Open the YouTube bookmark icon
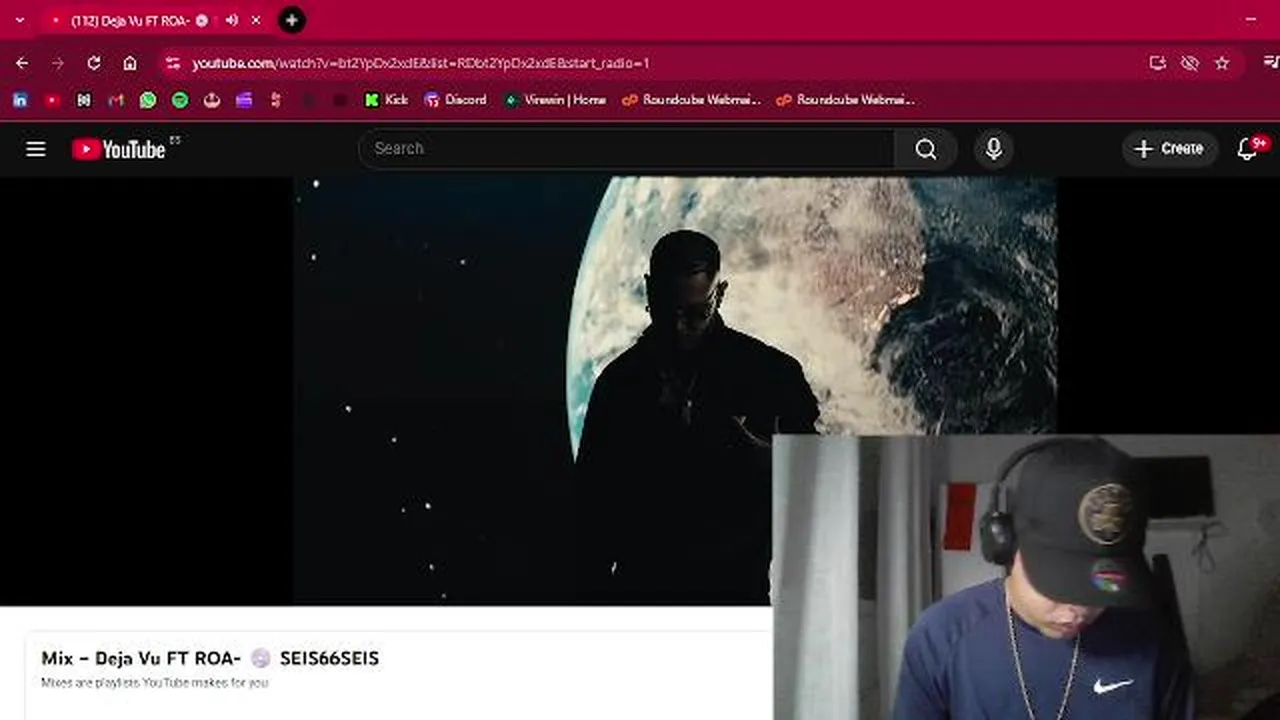This screenshot has height=720, width=1280. click(x=52, y=100)
